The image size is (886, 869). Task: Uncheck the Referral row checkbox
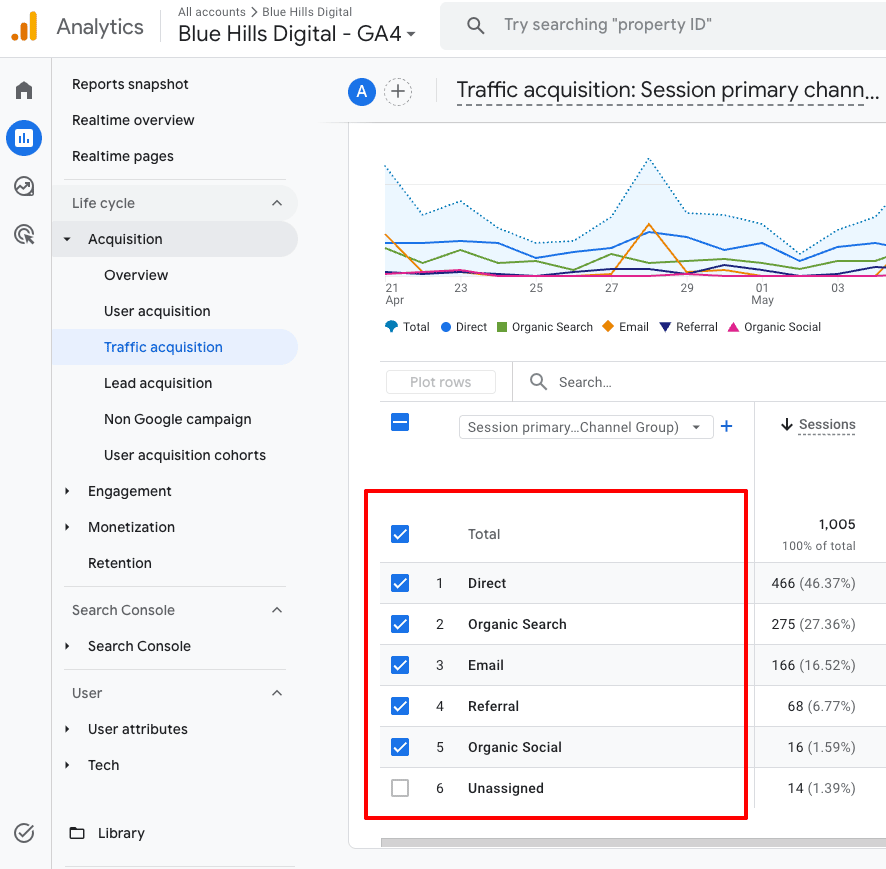(x=400, y=706)
